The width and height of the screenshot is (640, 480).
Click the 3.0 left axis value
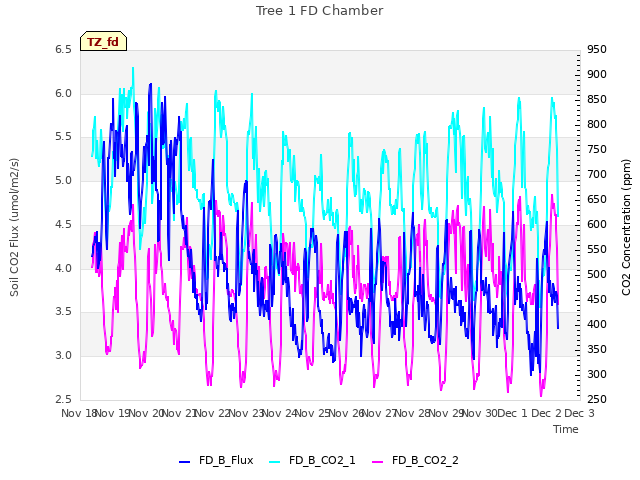tap(63, 356)
